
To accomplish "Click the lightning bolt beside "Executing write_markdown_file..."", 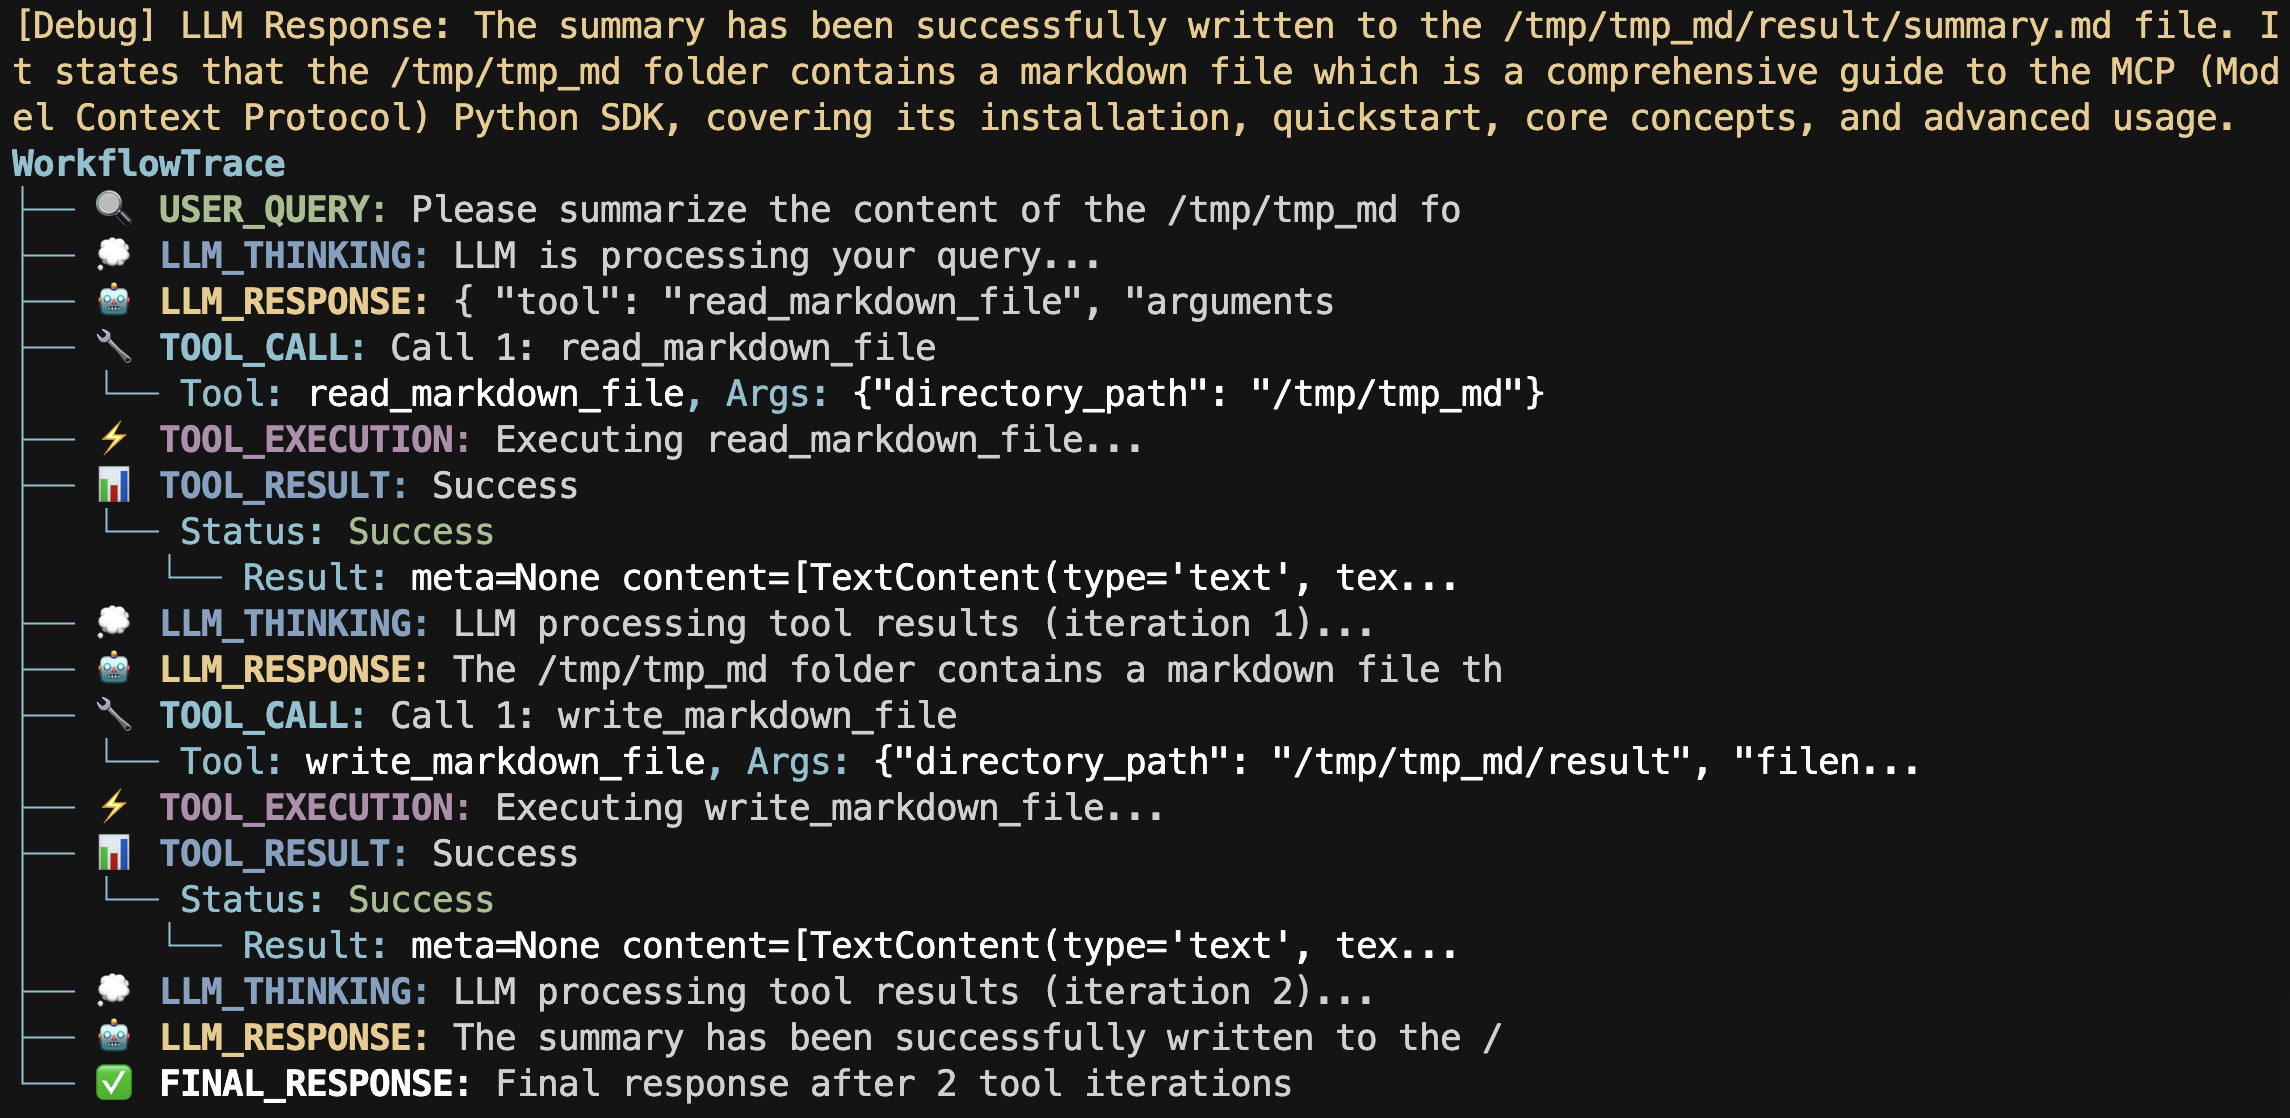I will pyautogui.click(x=114, y=807).
